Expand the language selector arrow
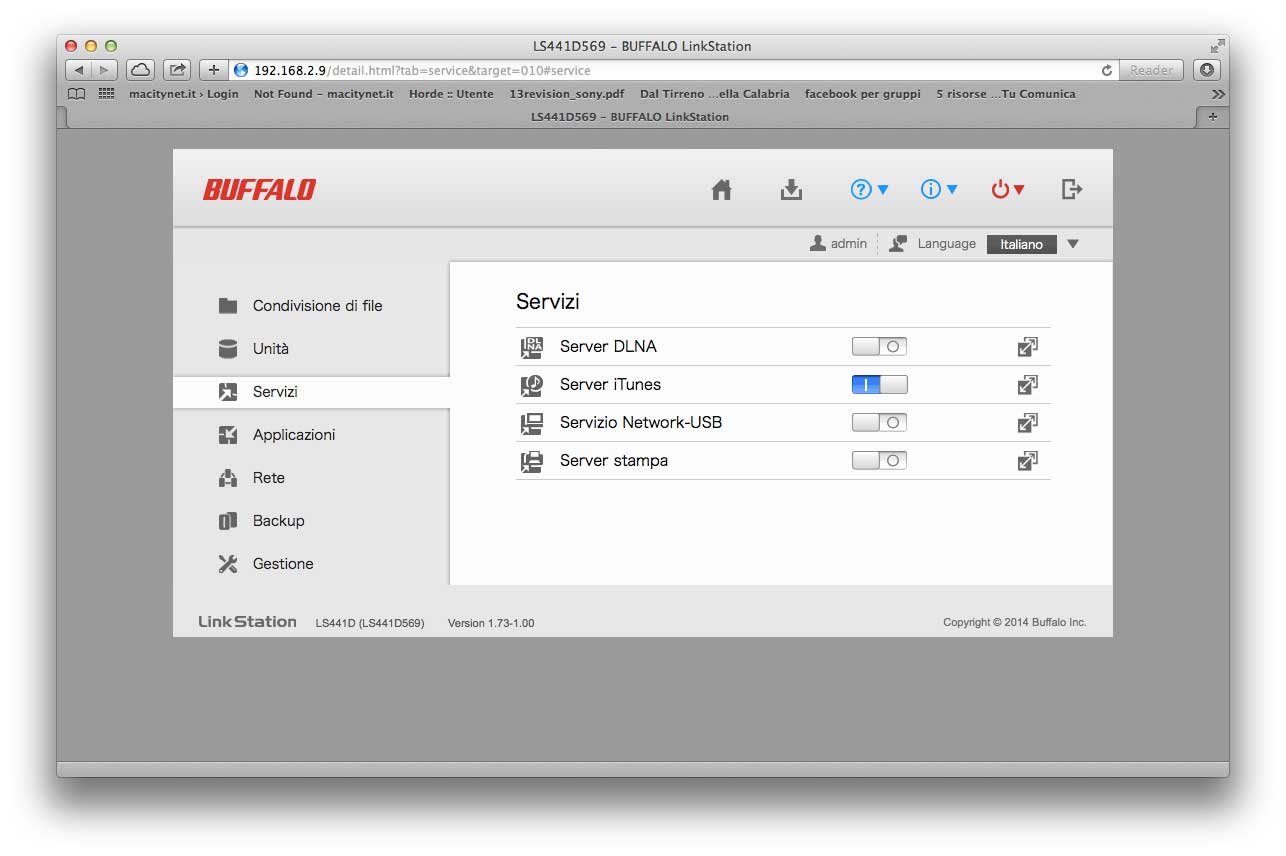The width and height of the screenshot is (1286, 856). (1073, 244)
